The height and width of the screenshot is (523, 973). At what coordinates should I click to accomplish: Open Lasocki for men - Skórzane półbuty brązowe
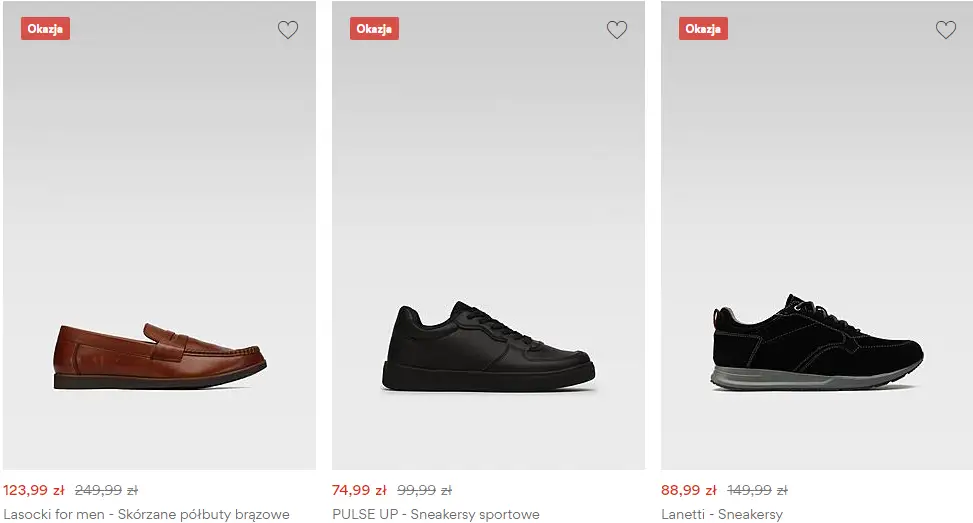(x=146, y=515)
